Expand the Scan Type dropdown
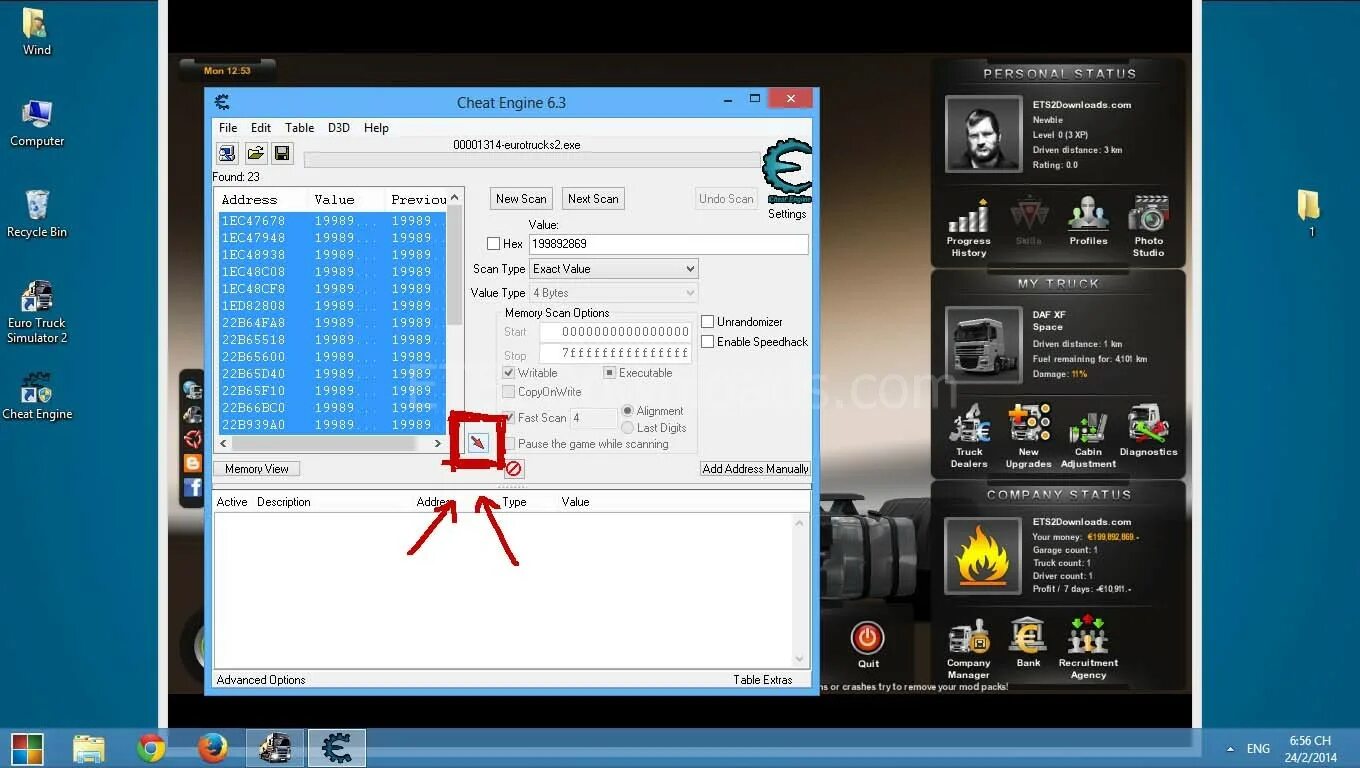 (613, 268)
